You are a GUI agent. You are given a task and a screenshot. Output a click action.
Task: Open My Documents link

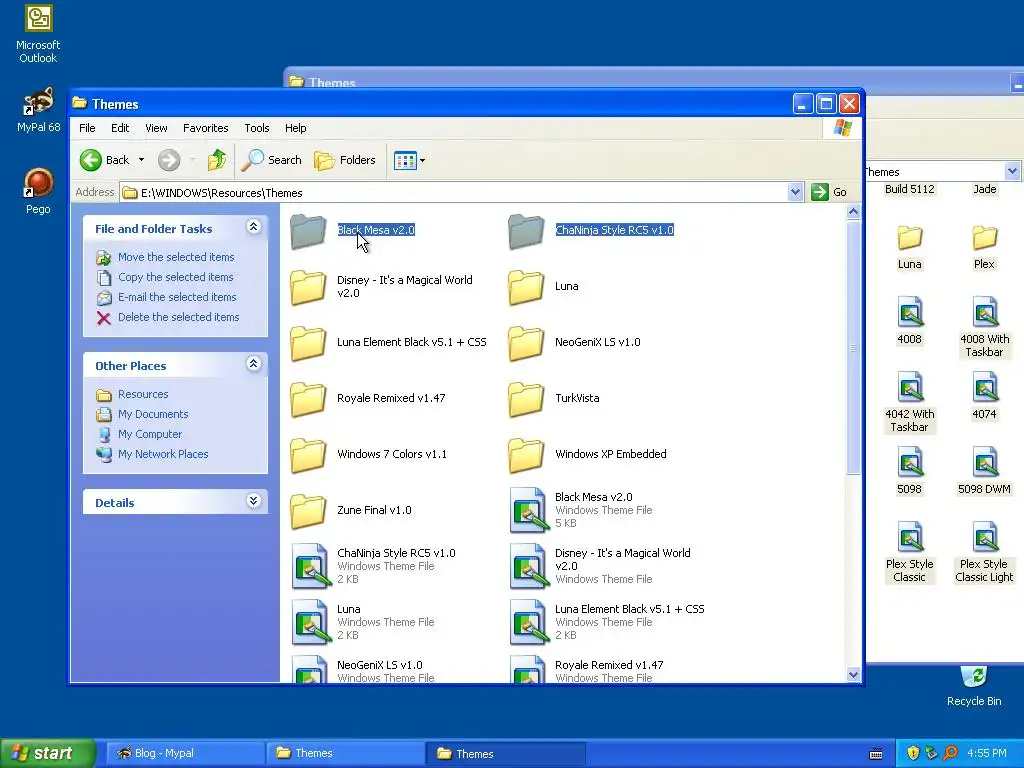[x=153, y=414]
